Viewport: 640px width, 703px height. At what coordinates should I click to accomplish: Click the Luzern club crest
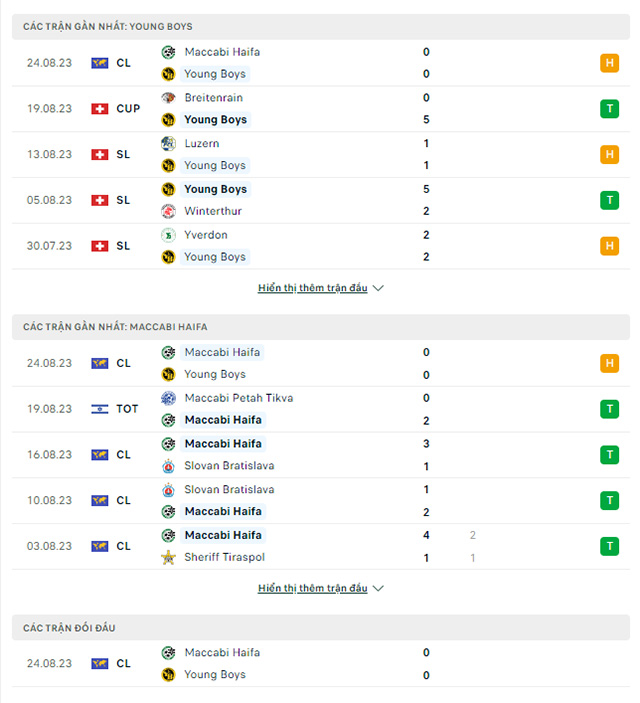(168, 143)
